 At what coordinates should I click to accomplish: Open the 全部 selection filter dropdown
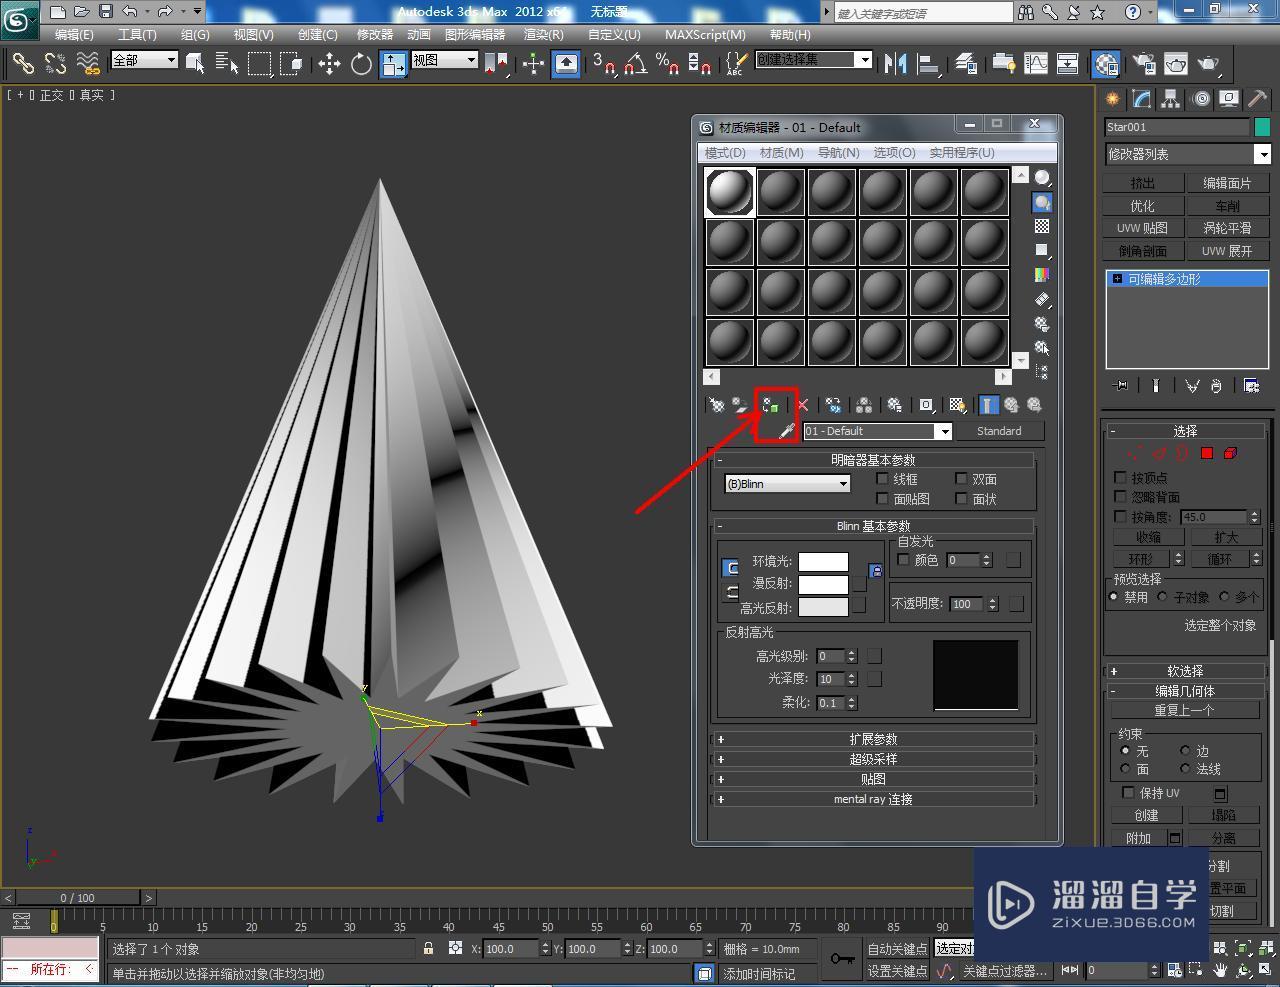(144, 60)
